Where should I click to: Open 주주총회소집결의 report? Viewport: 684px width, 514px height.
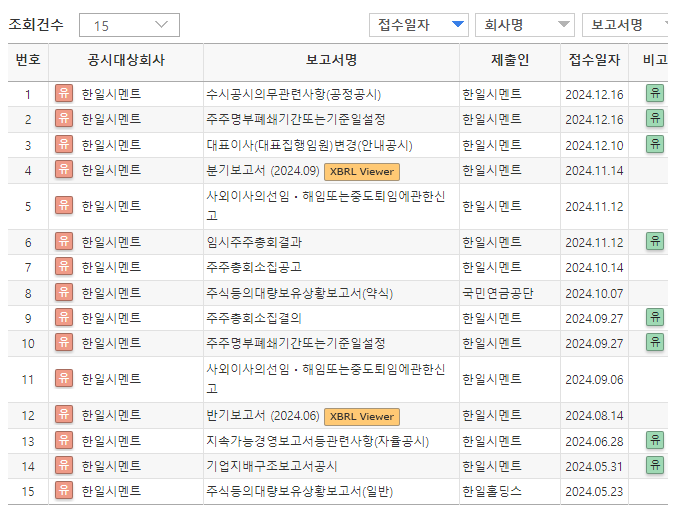click(254, 318)
